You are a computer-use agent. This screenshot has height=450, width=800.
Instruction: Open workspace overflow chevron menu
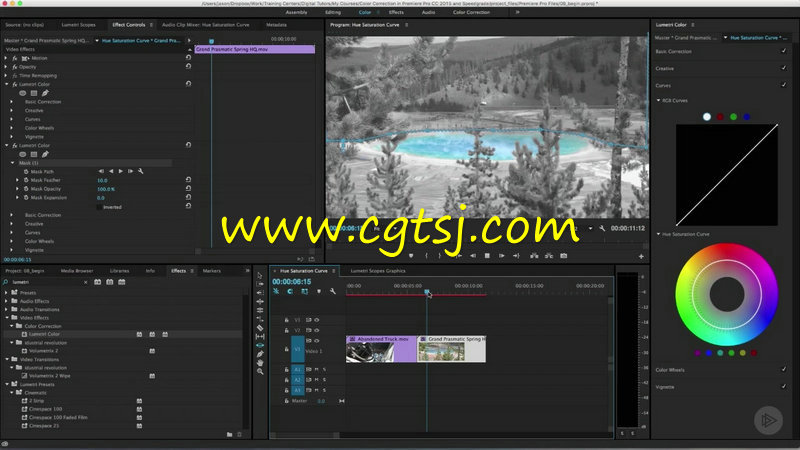click(x=517, y=12)
